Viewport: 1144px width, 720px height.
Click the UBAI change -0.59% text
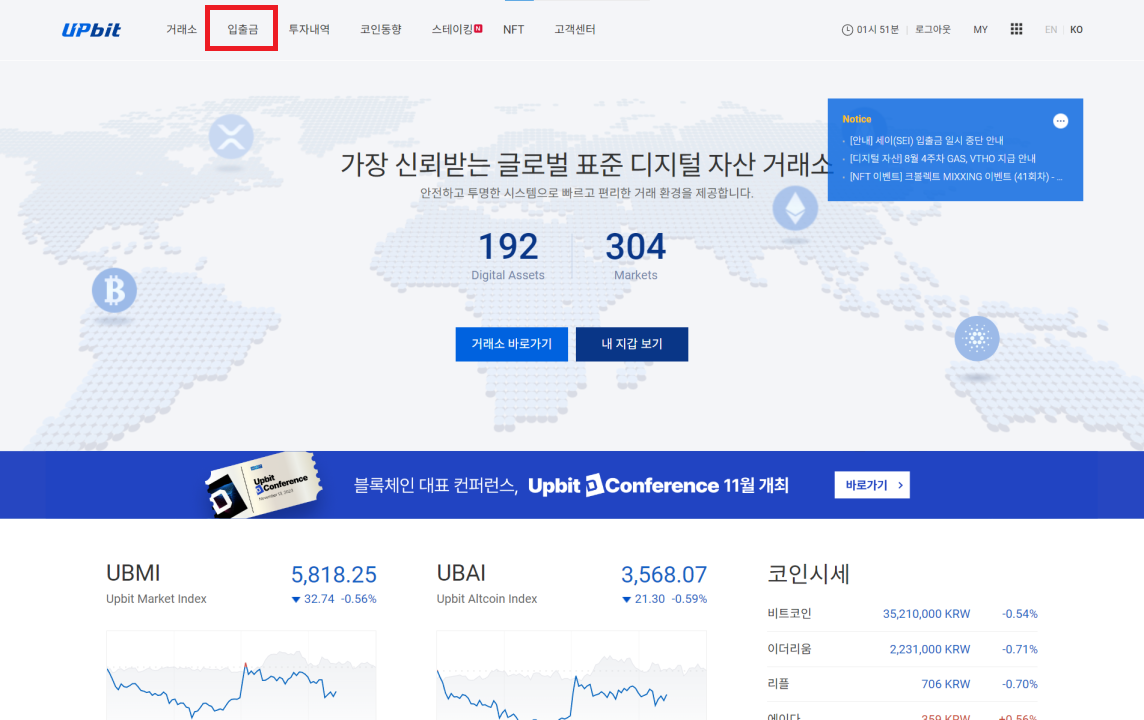coord(689,599)
